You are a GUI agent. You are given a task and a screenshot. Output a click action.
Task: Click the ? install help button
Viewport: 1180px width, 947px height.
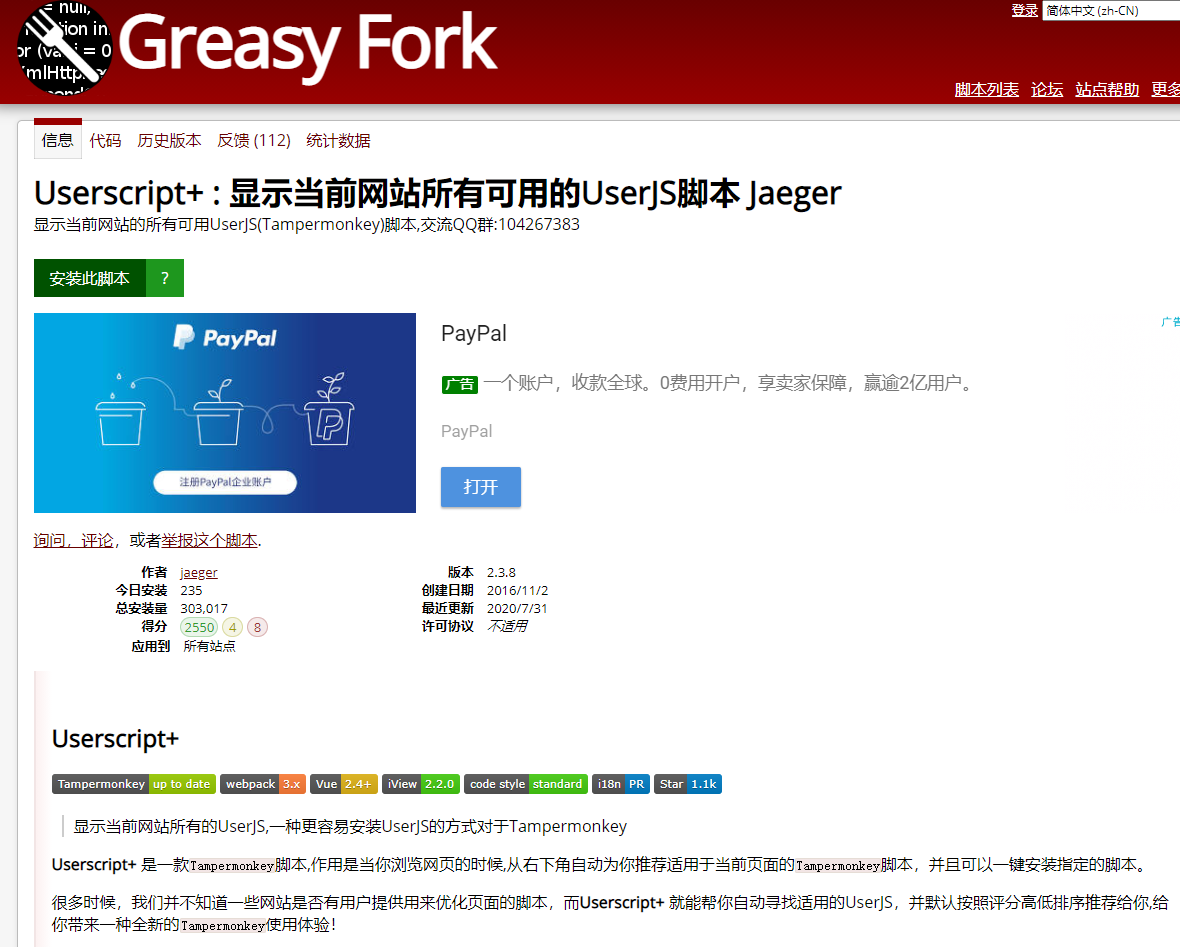[x=165, y=278]
